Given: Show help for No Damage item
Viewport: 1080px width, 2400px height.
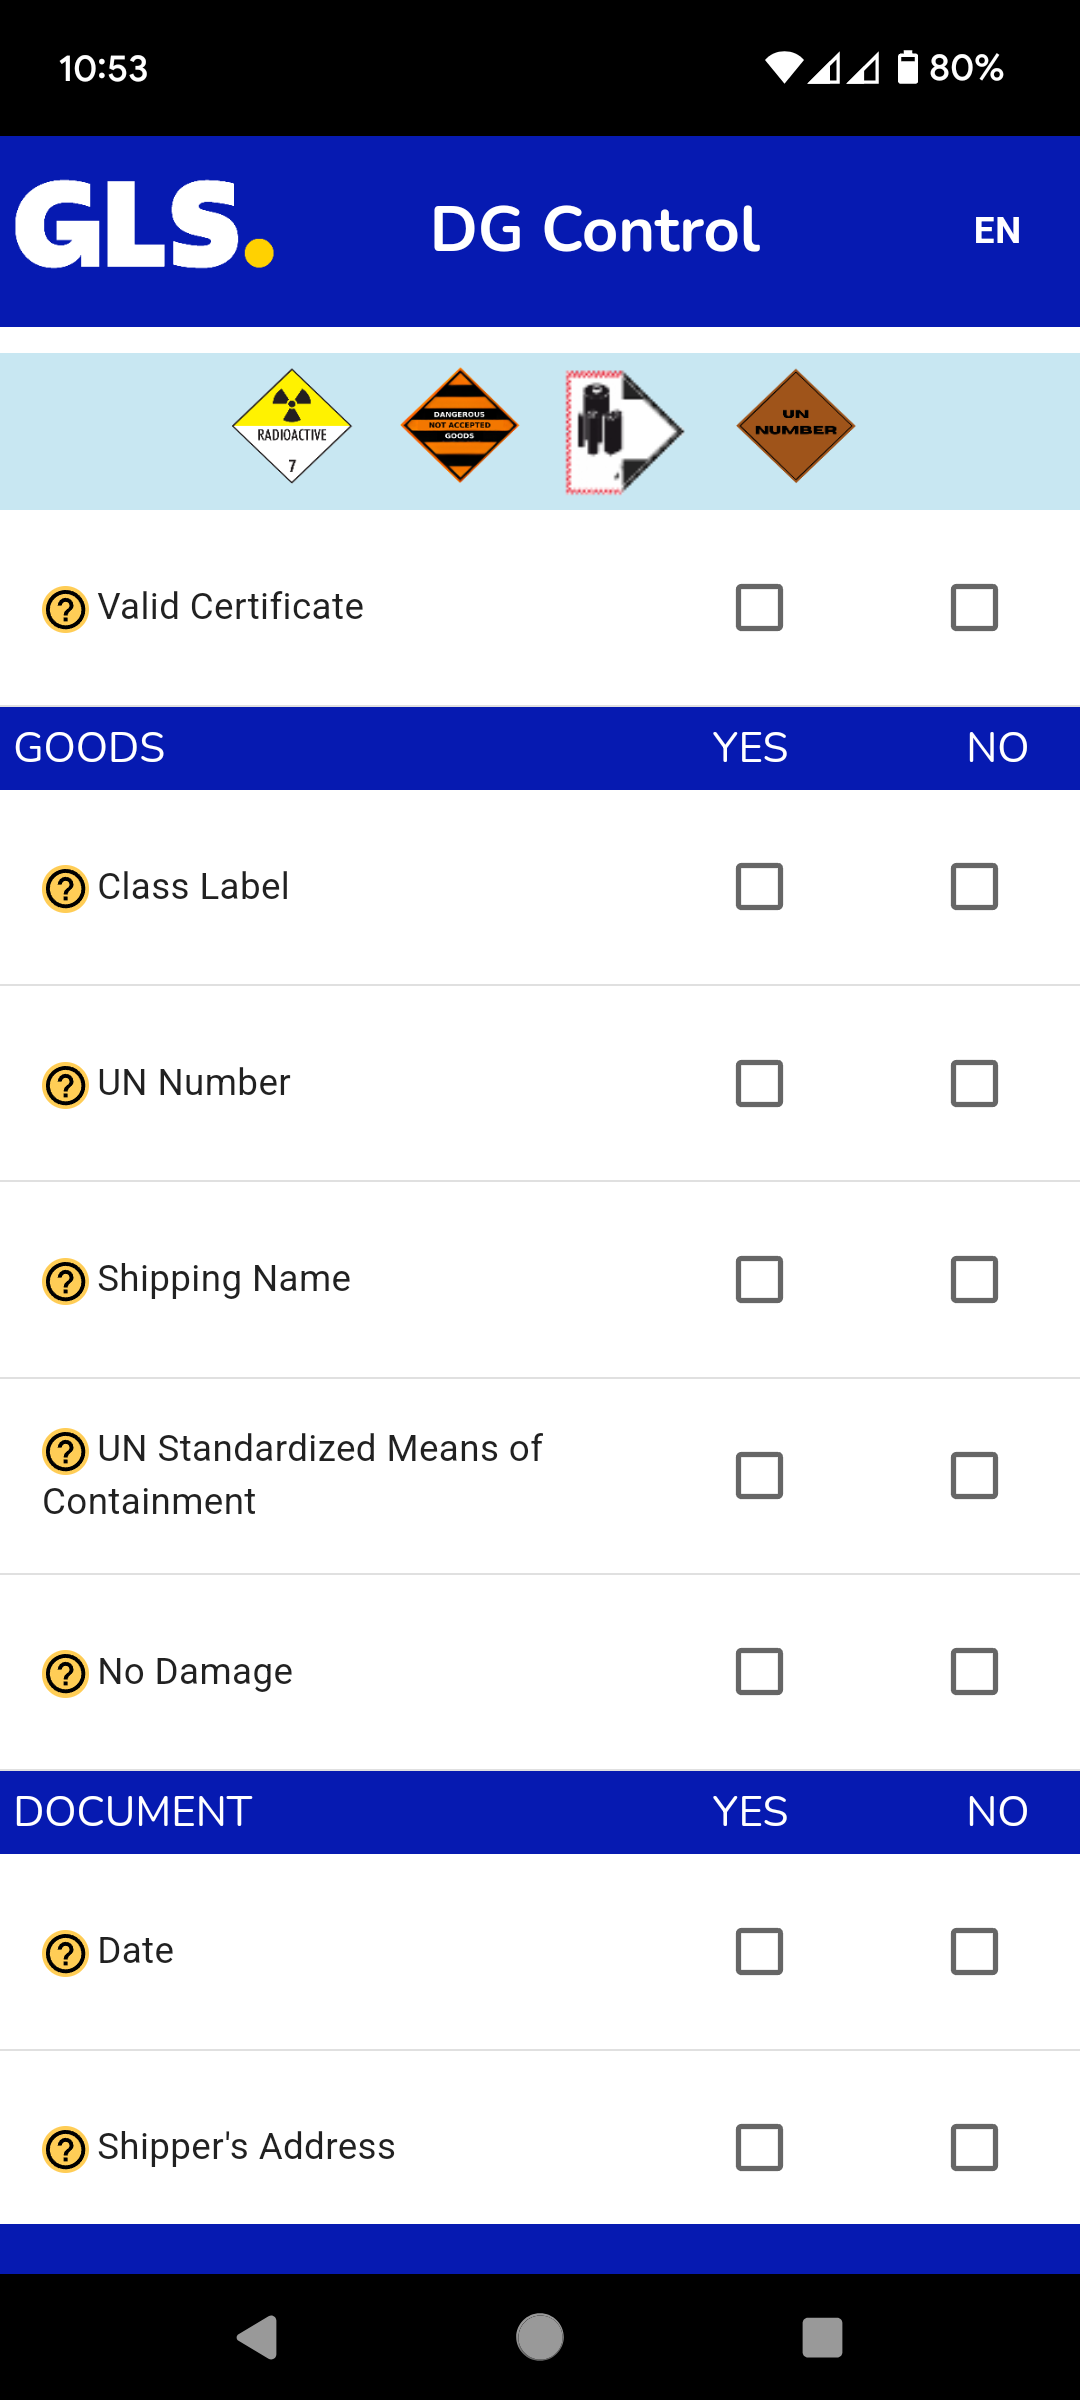Looking at the screenshot, I should point(66,1673).
